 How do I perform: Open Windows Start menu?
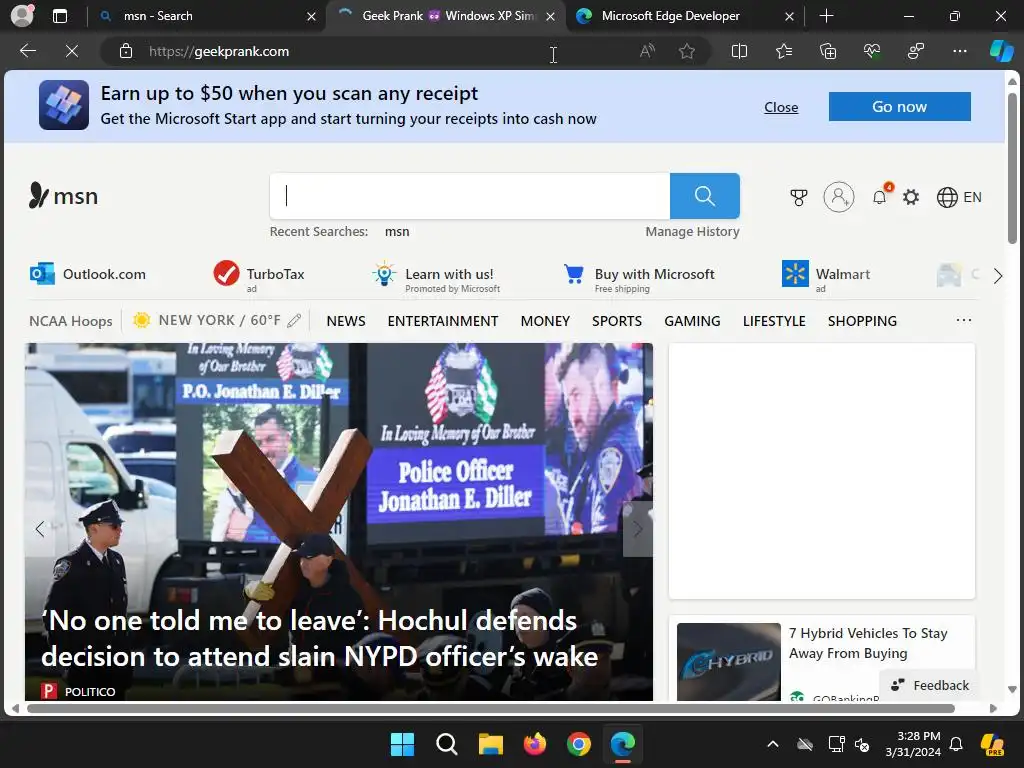pyautogui.click(x=402, y=744)
